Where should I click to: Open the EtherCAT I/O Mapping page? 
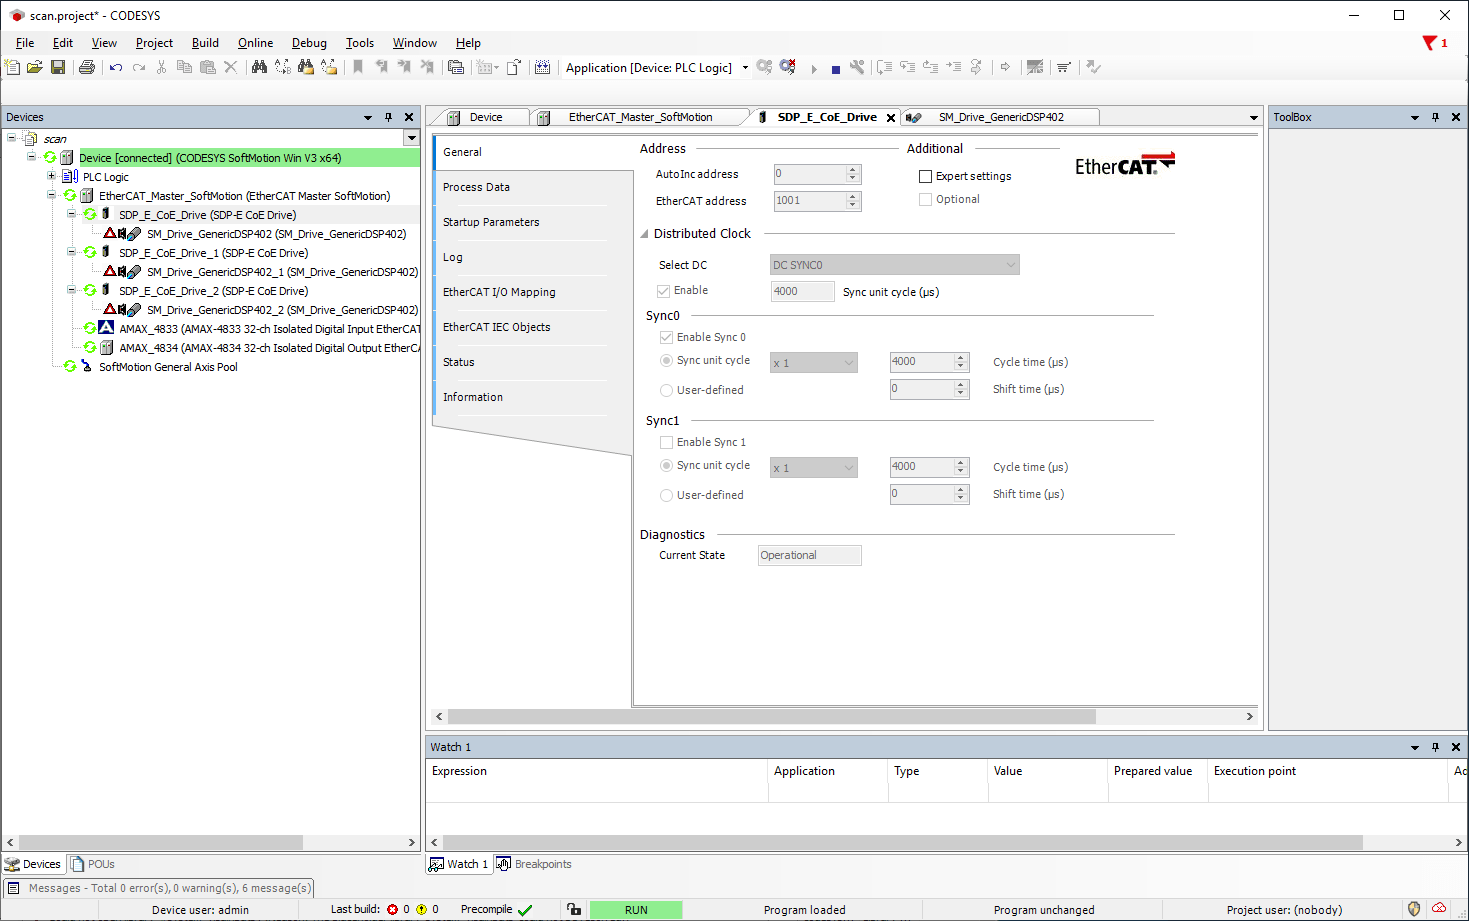point(499,292)
